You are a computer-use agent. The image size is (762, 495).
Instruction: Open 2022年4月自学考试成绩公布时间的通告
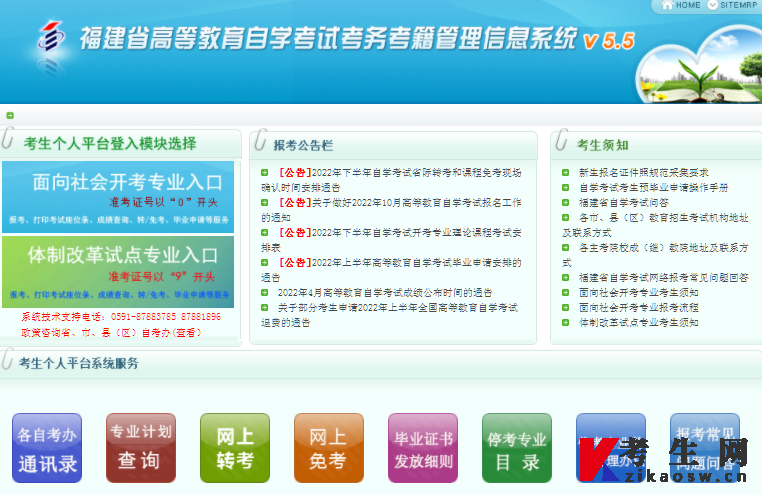(x=385, y=293)
